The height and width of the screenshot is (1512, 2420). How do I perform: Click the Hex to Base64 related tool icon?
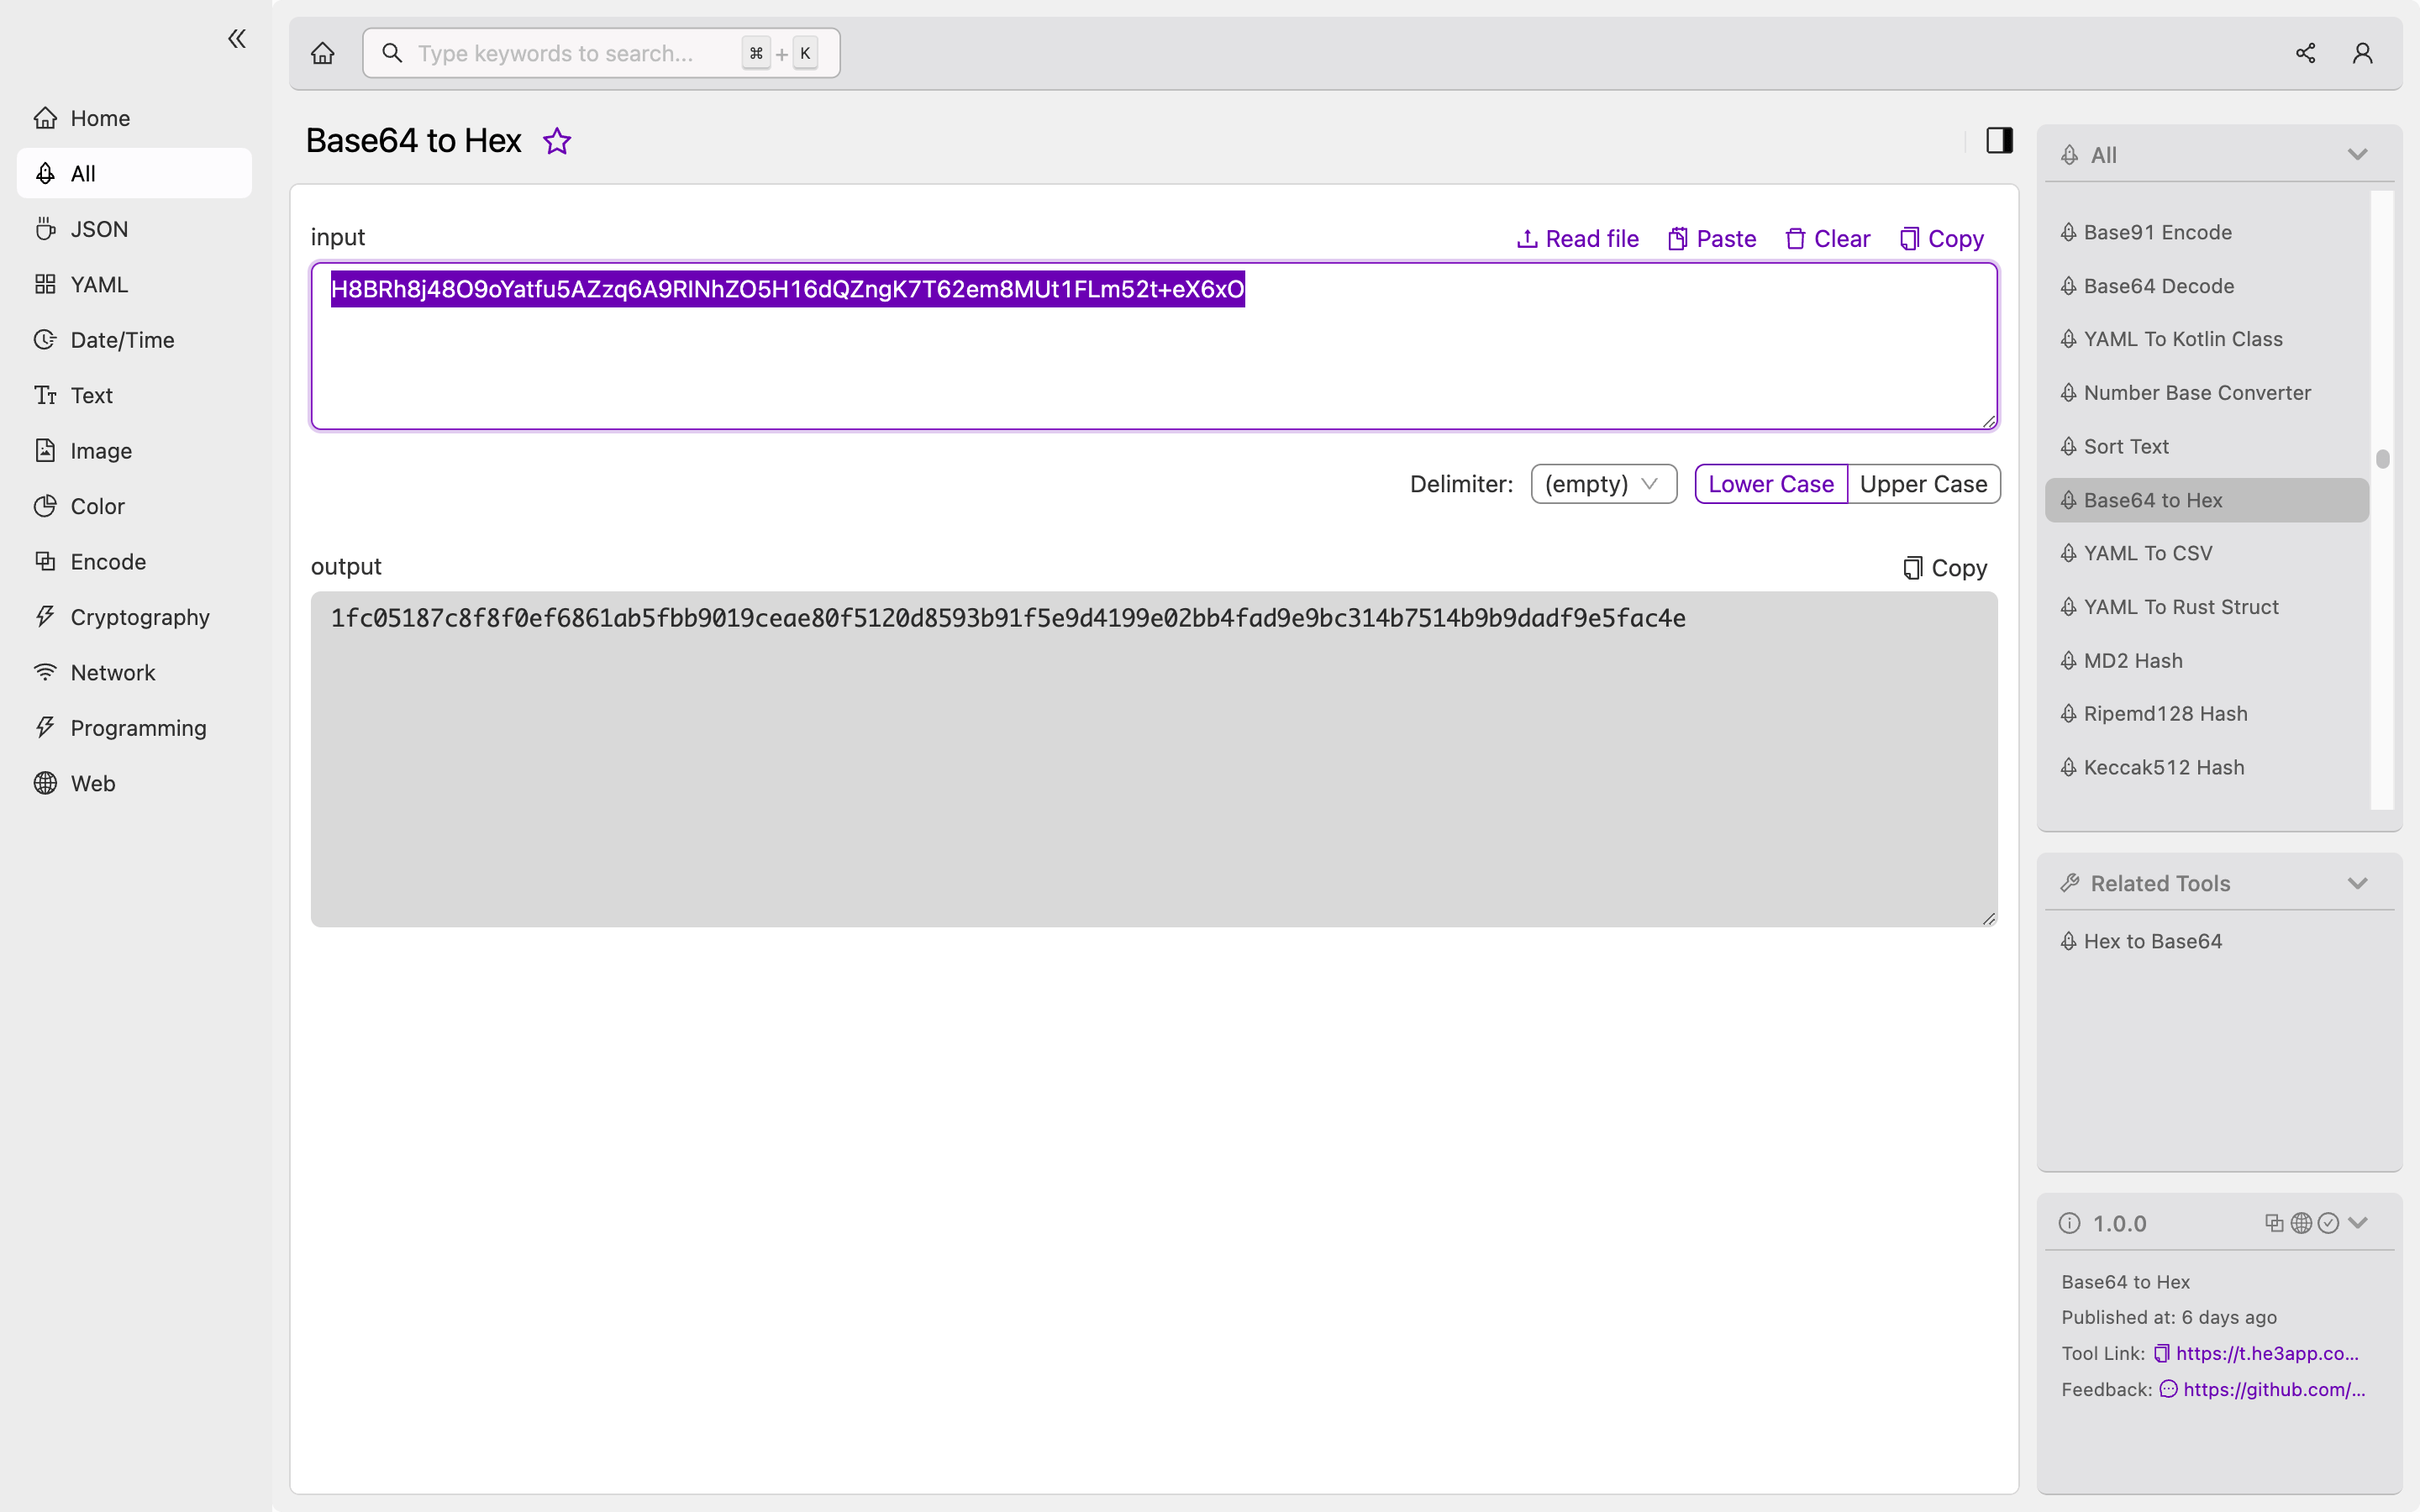pos(2068,941)
